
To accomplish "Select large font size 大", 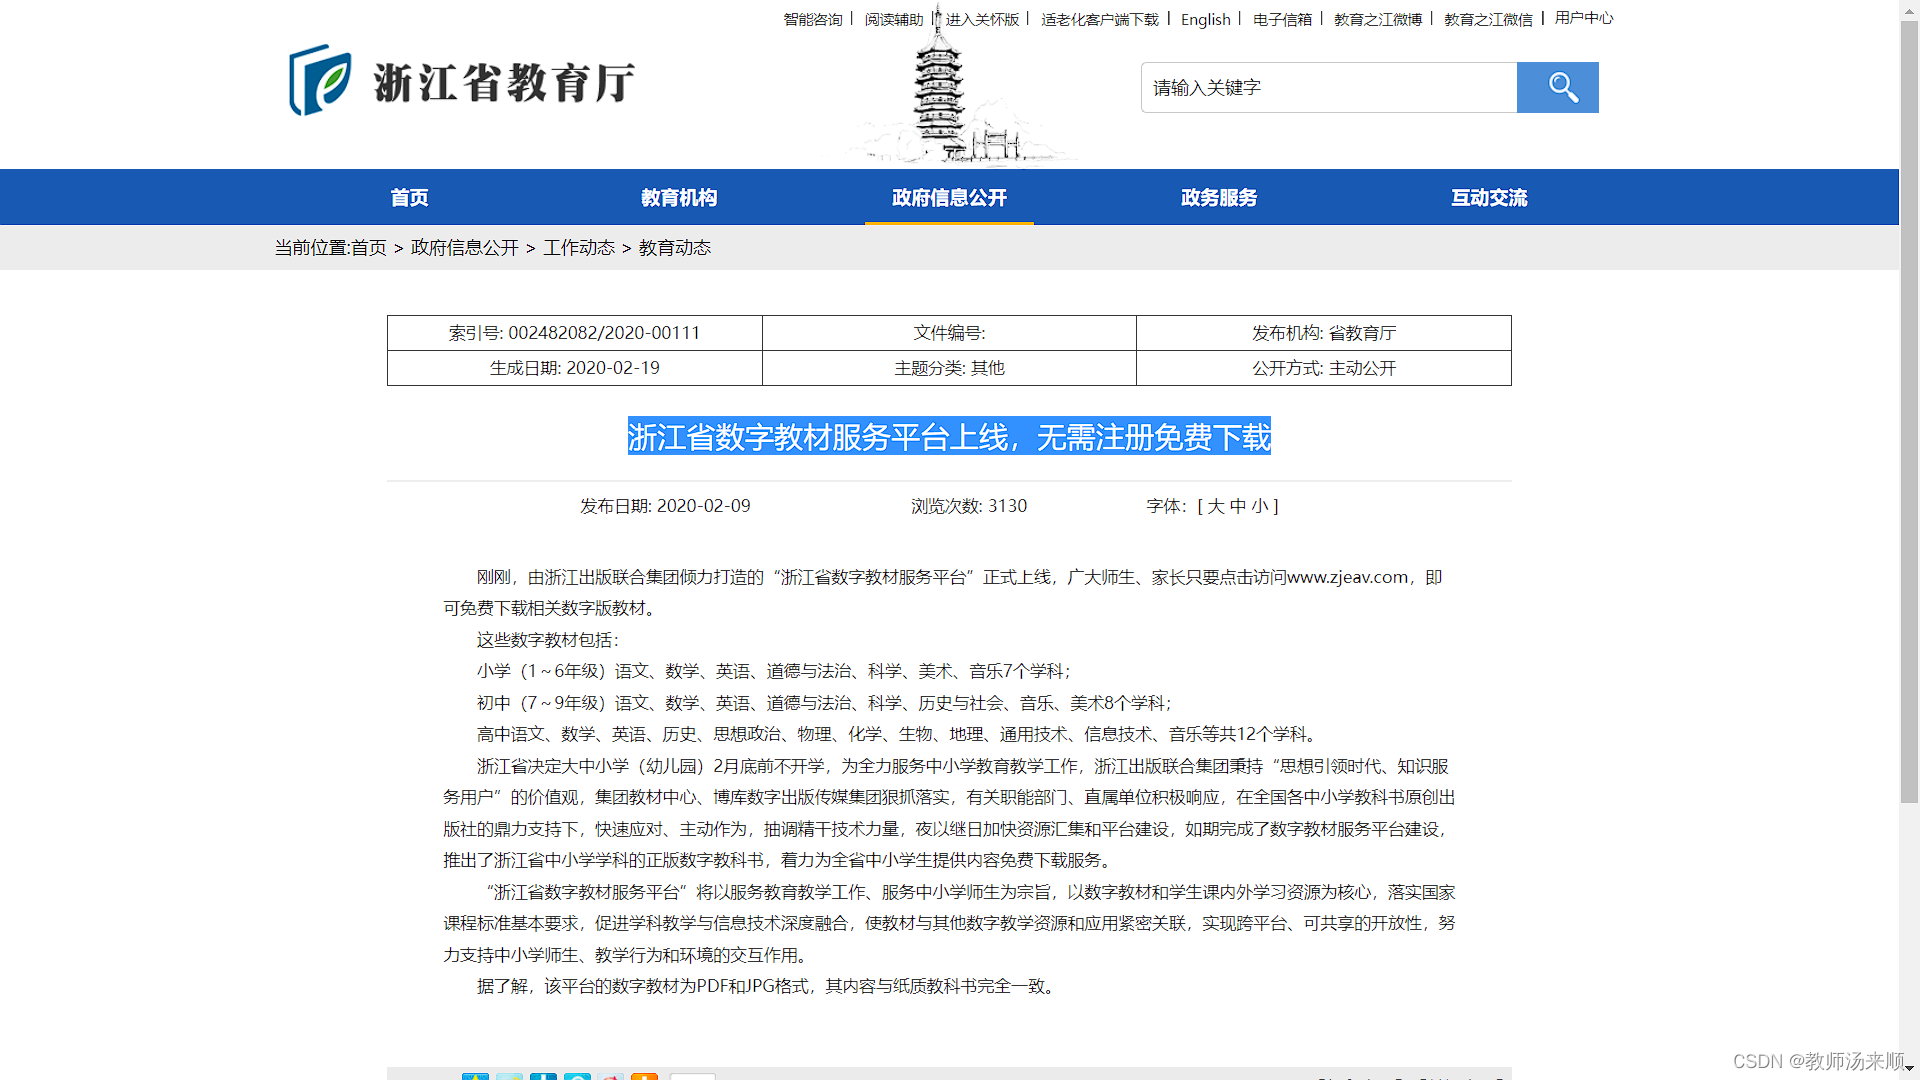I will coord(1215,506).
